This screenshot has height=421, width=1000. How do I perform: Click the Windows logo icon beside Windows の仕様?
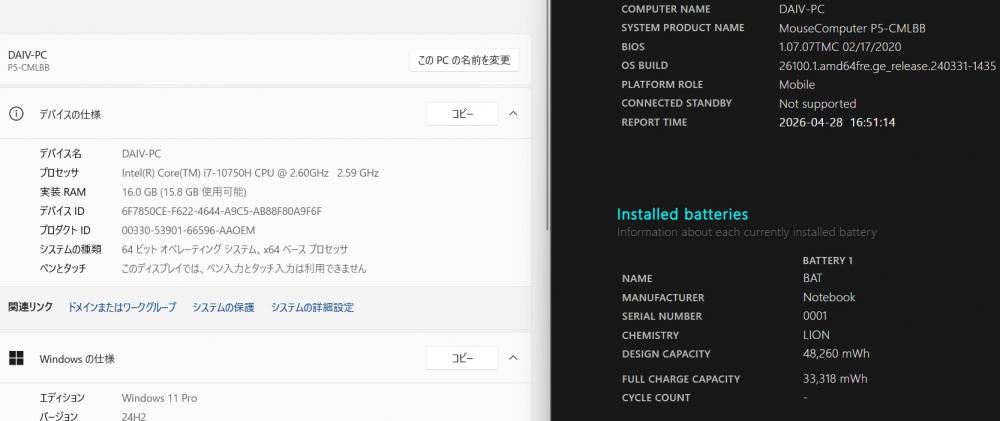pos(16,358)
